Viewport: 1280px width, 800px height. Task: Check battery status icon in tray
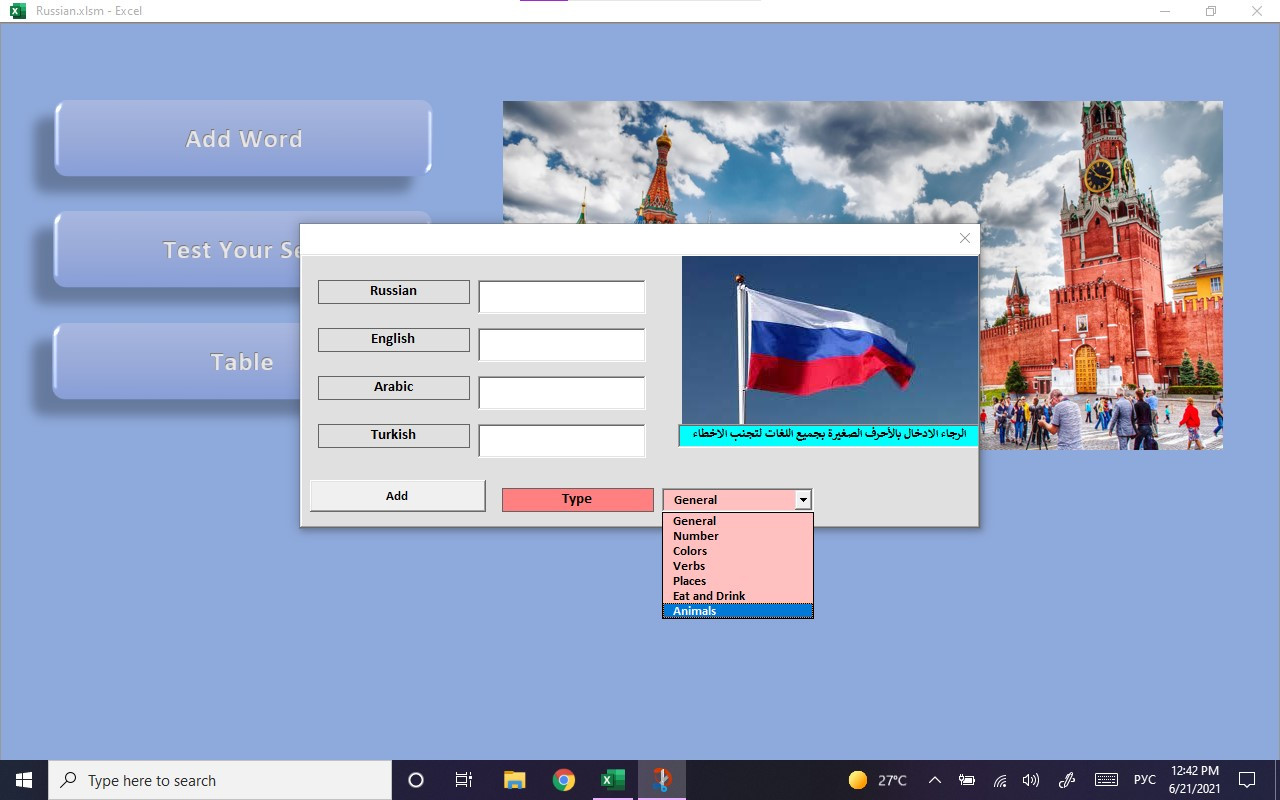coord(967,780)
